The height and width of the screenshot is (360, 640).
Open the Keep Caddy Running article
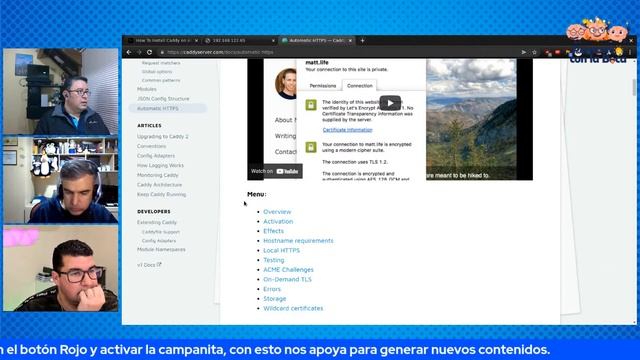click(x=161, y=194)
